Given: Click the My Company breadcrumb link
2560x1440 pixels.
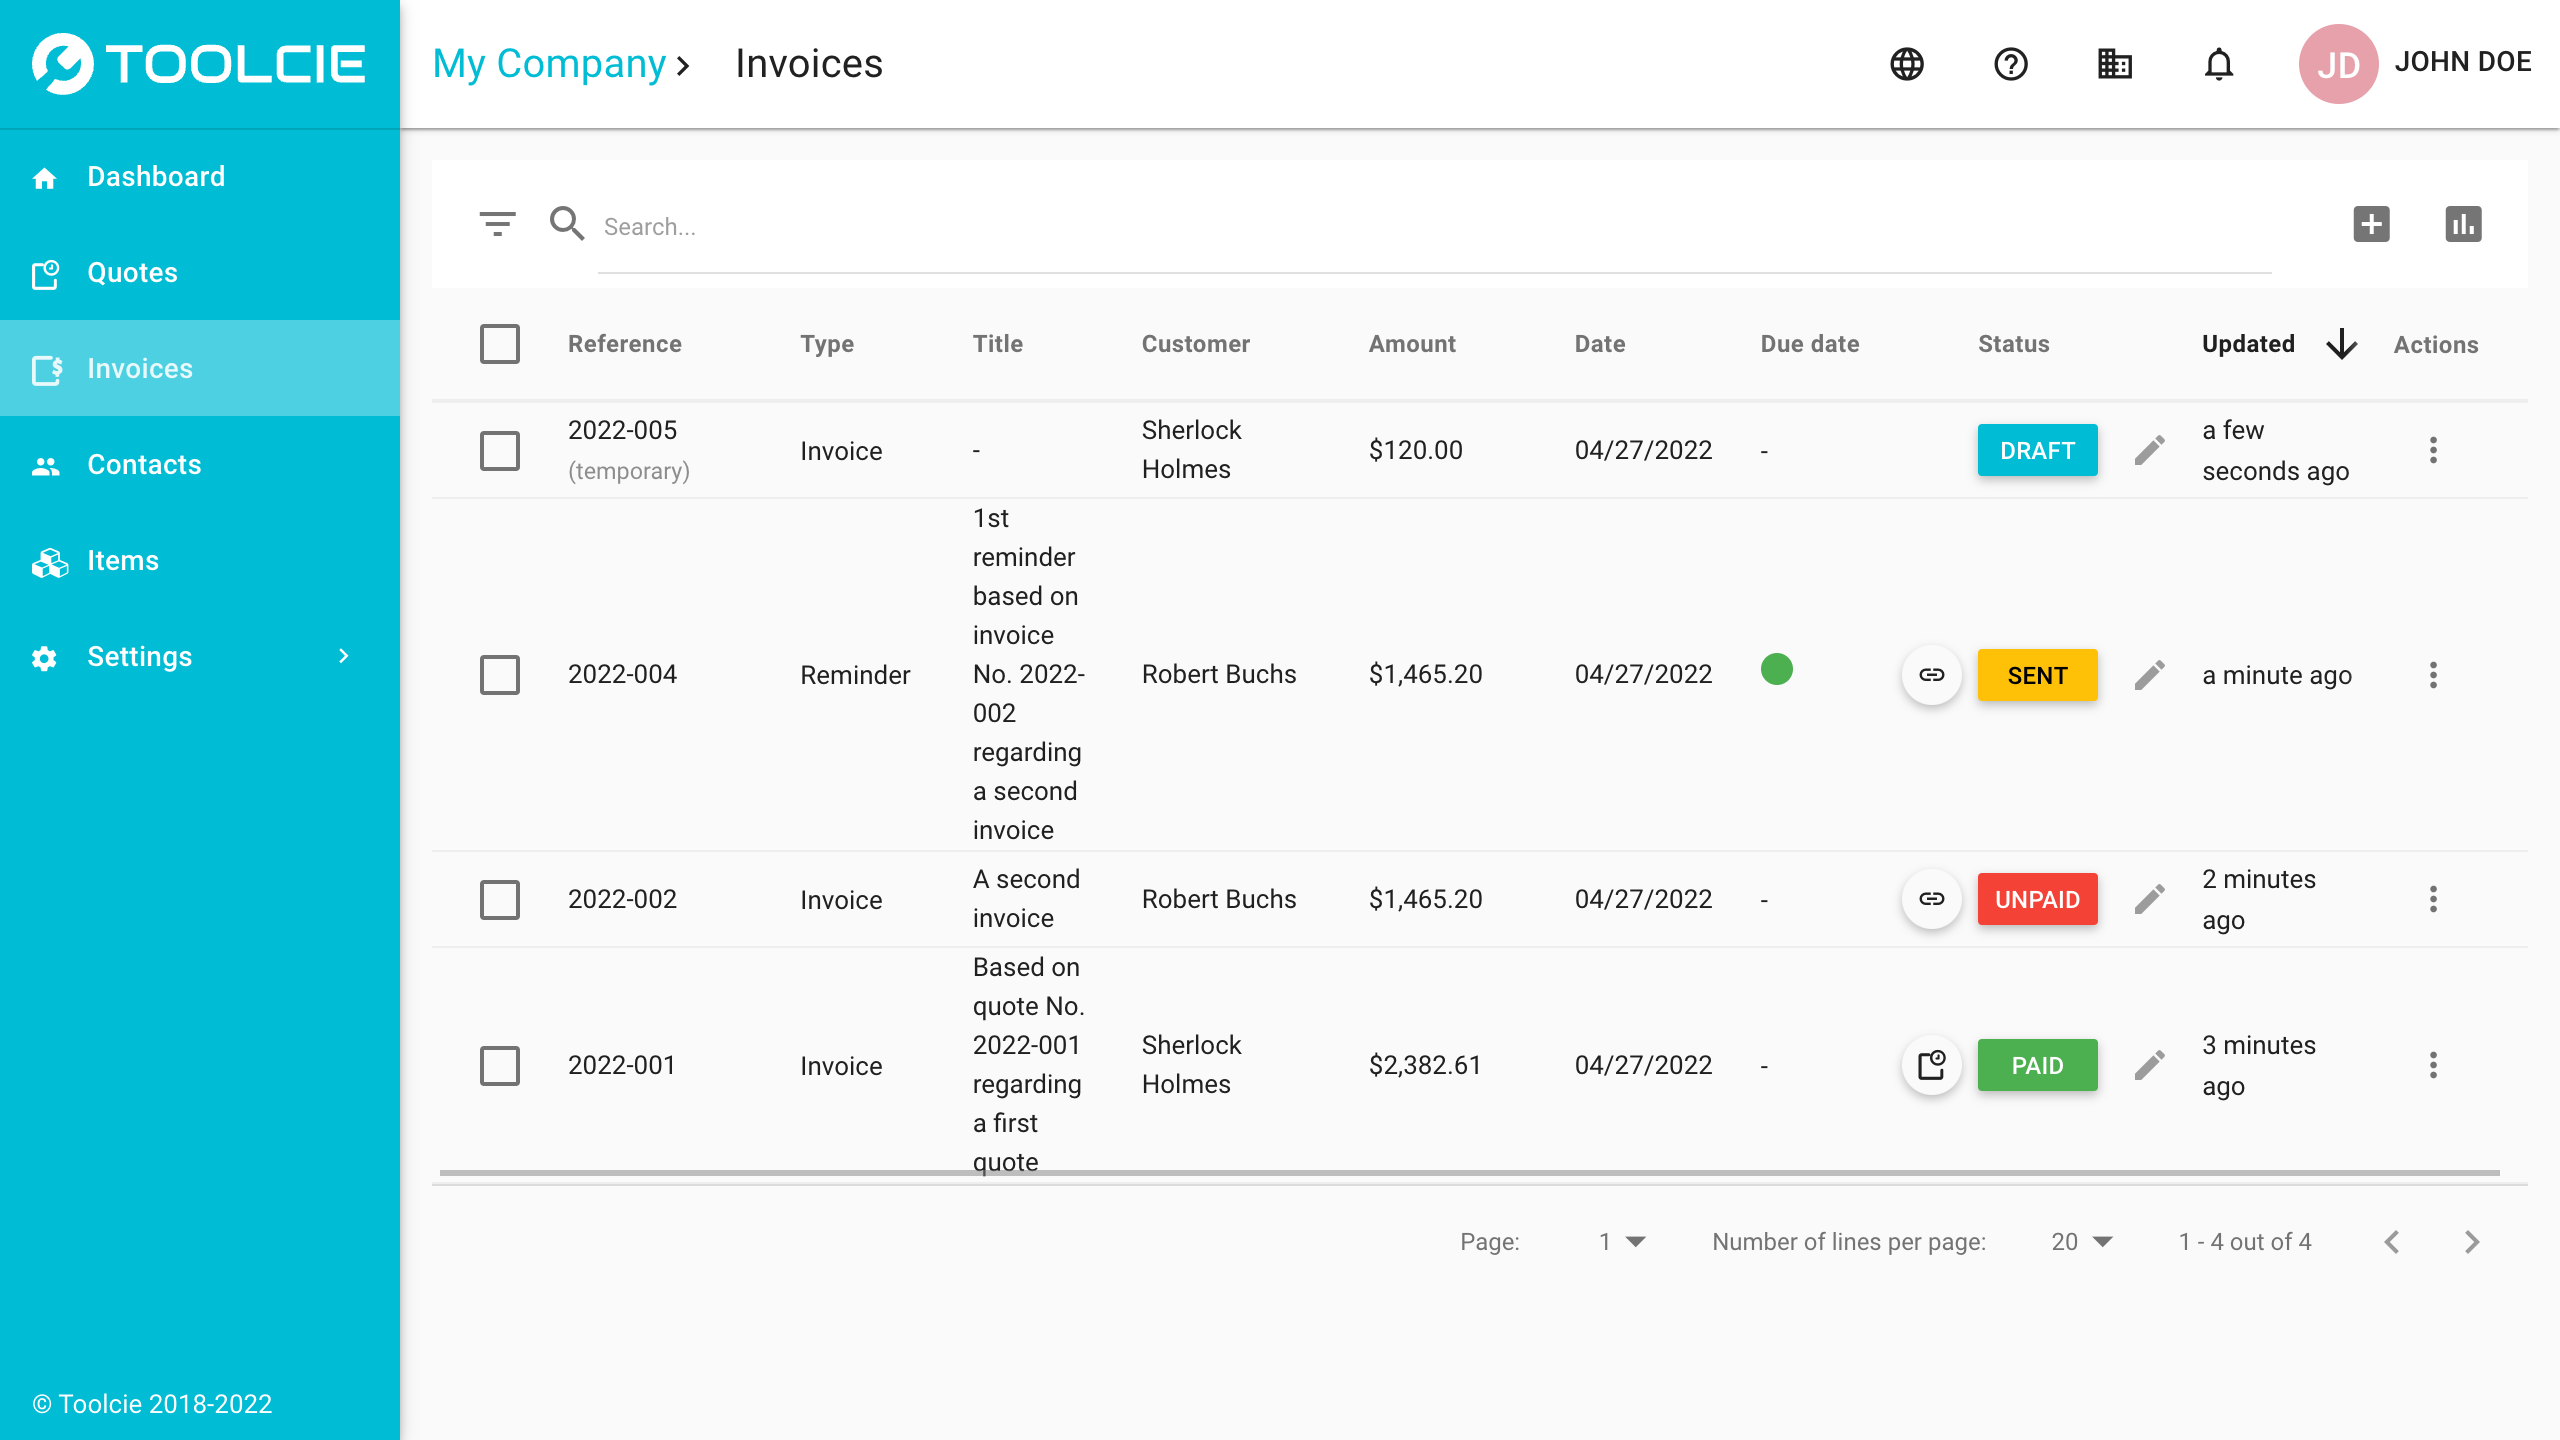Looking at the screenshot, I should coord(549,64).
